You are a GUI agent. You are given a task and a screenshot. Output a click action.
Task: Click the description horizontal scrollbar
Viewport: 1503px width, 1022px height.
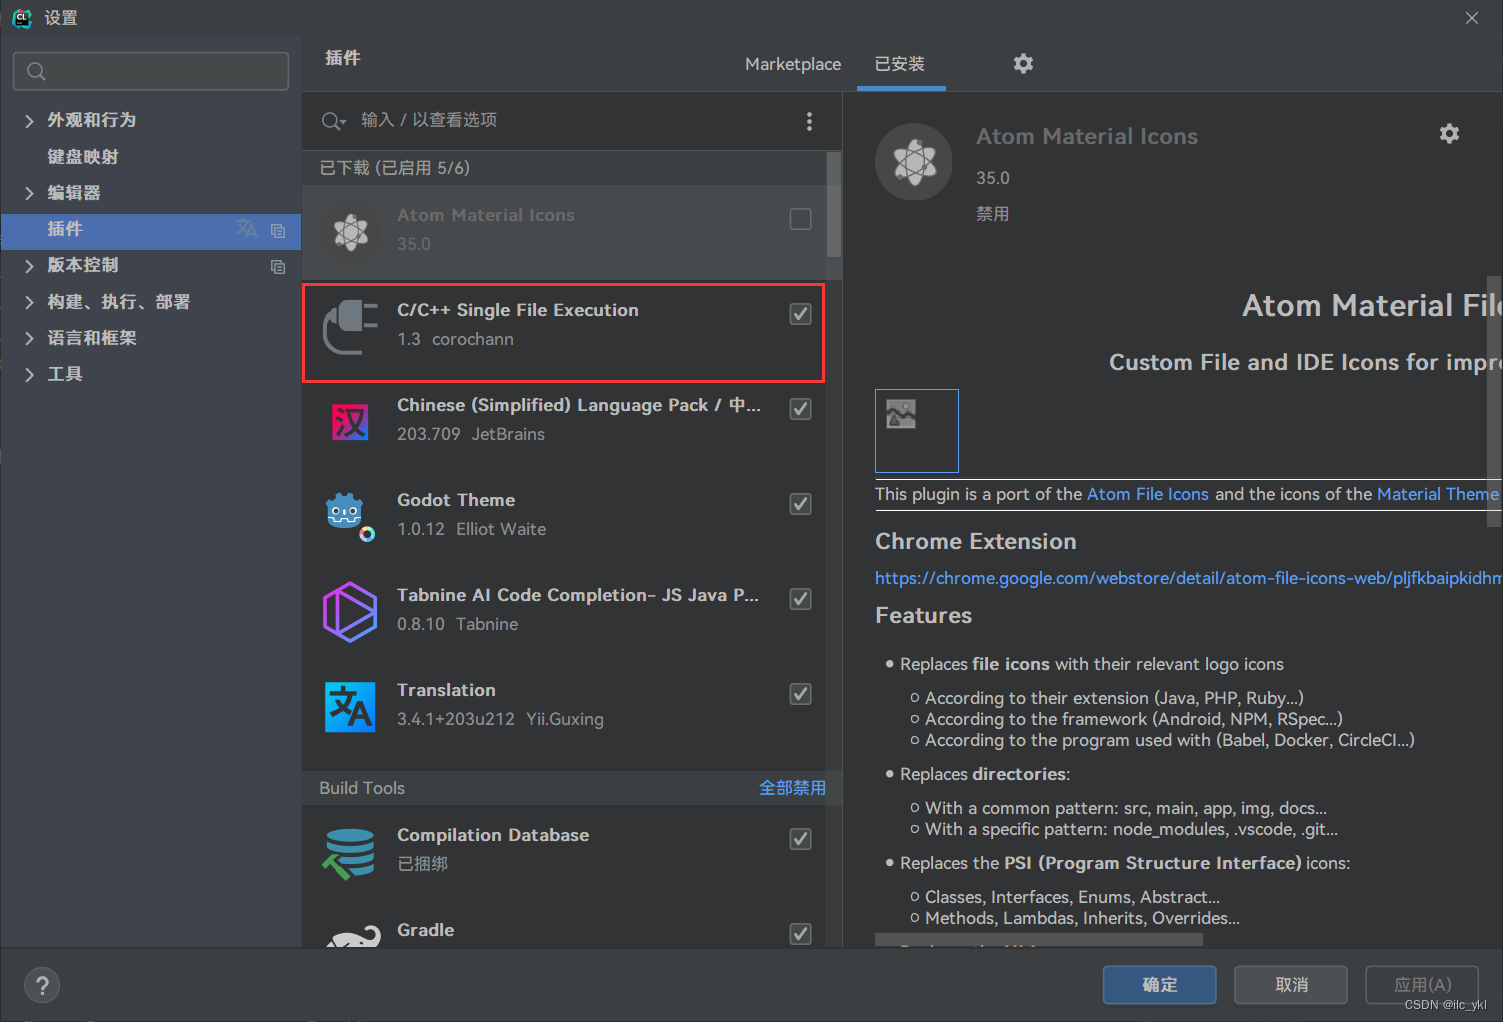coord(1039,940)
